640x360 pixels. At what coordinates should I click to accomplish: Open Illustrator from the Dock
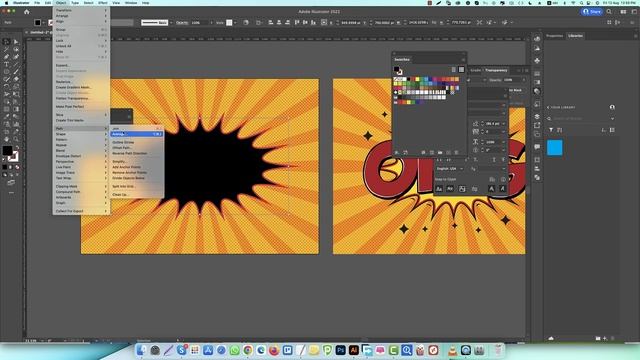[x=353, y=350]
